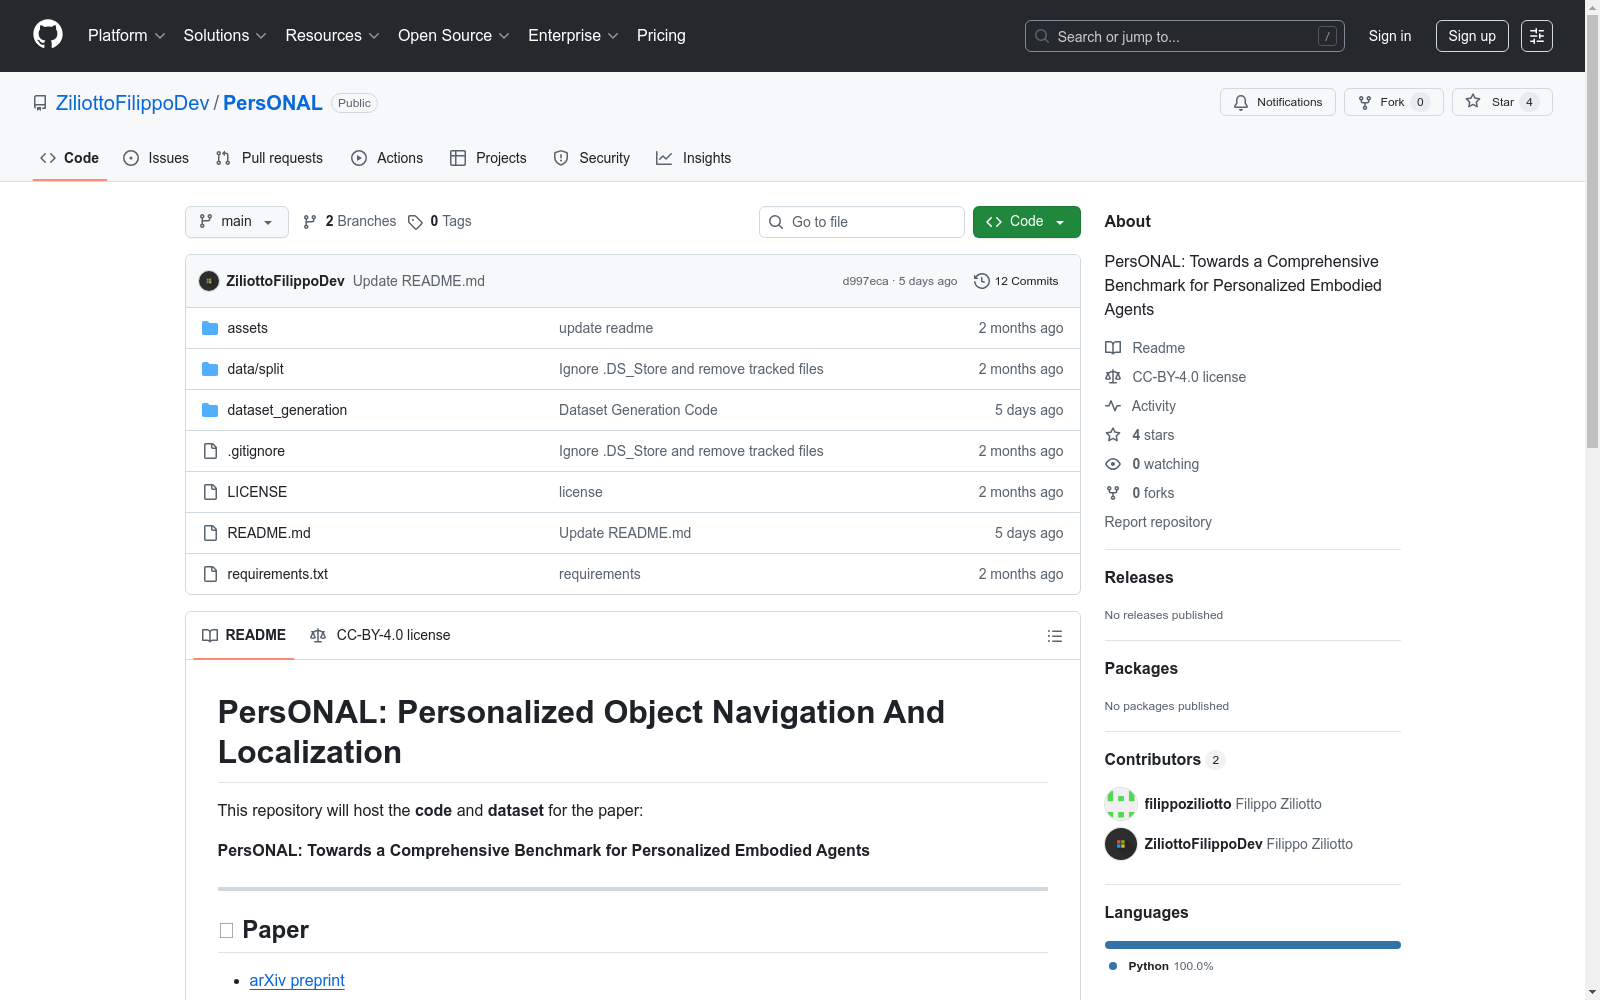The width and height of the screenshot is (1600, 1000).
Task: Click the scale icon beside CC-BY-4.0 license
Action: [x=1113, y=377]
